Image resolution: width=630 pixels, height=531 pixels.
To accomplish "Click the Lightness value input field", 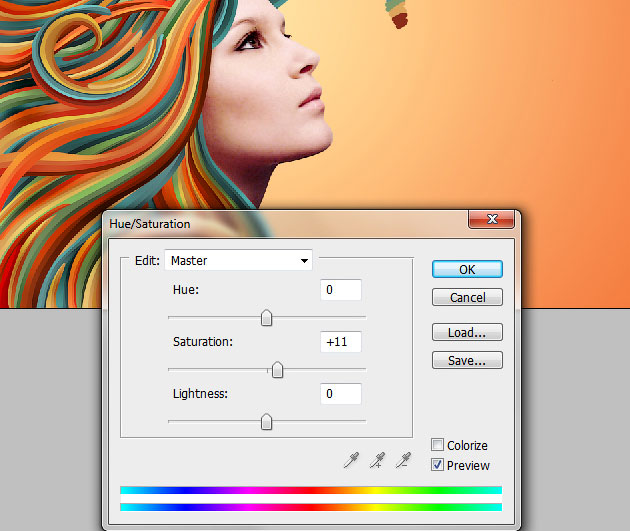I will tap(341, 394).
